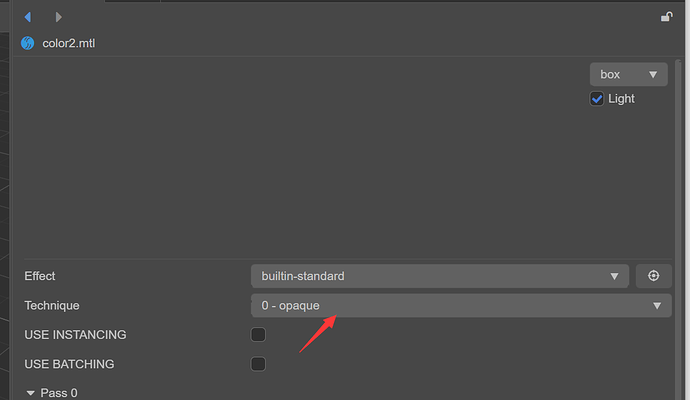Click the Technique property label
The image size is (690, 400).
(51, 305)
